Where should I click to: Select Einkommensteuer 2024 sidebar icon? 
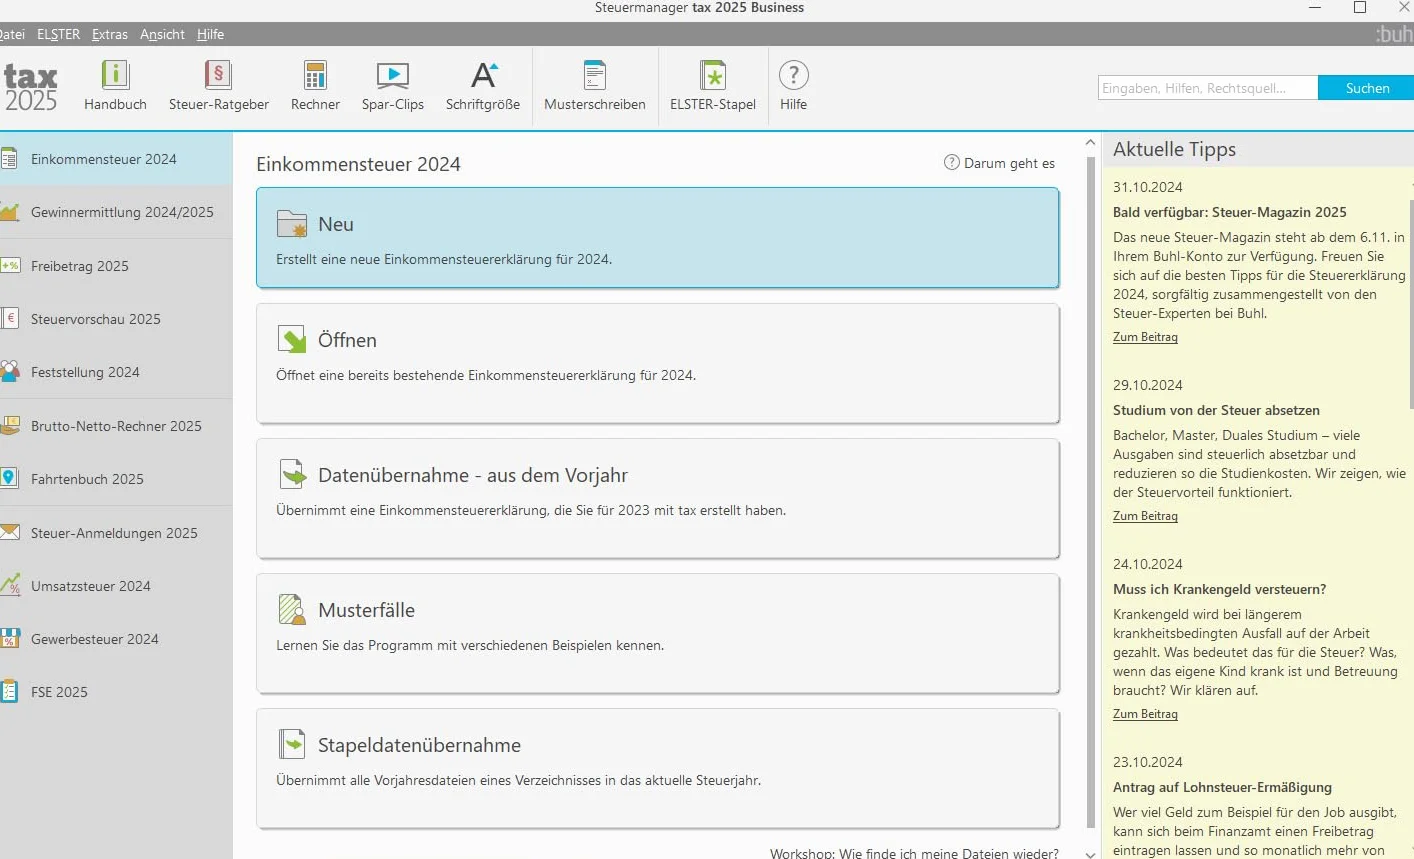coord(9,158)
